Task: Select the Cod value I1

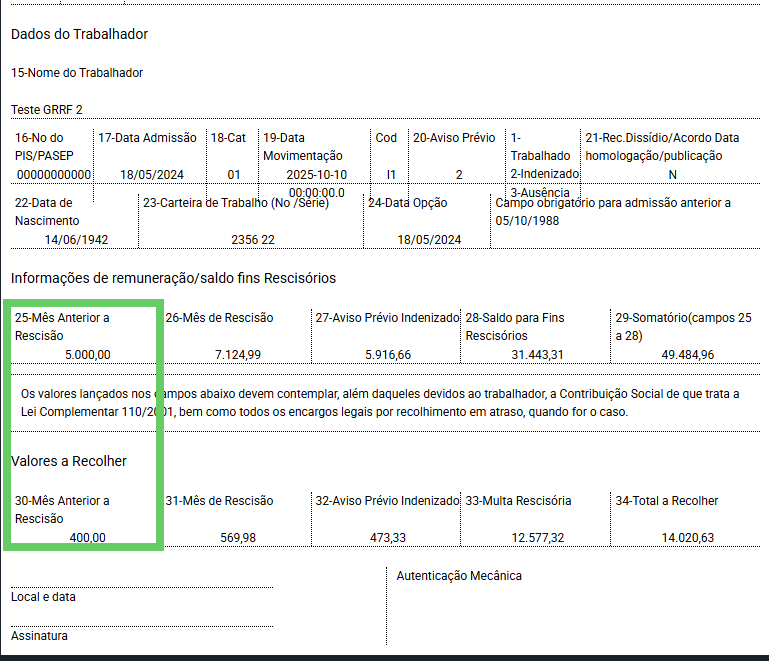Action: point(391,175)
